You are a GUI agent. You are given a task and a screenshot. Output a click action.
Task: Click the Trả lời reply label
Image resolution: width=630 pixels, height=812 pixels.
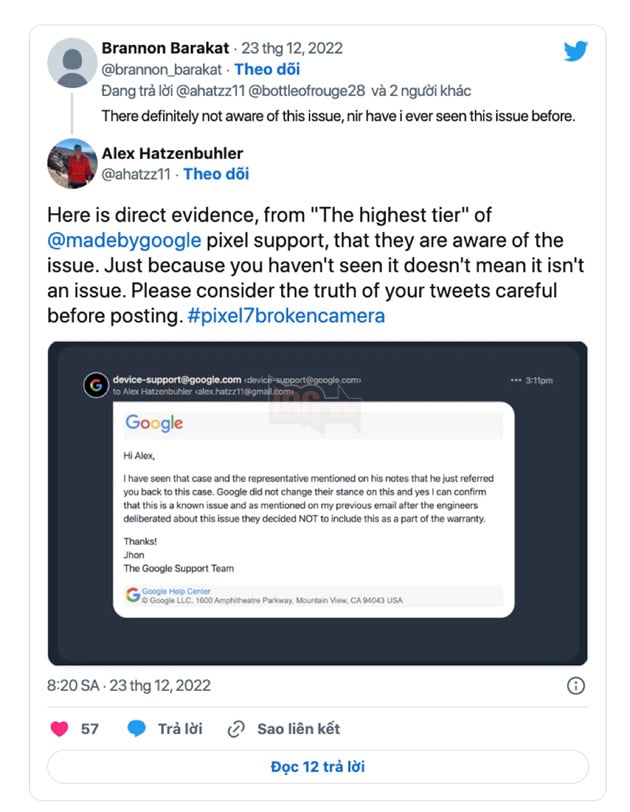coord(178,729)
